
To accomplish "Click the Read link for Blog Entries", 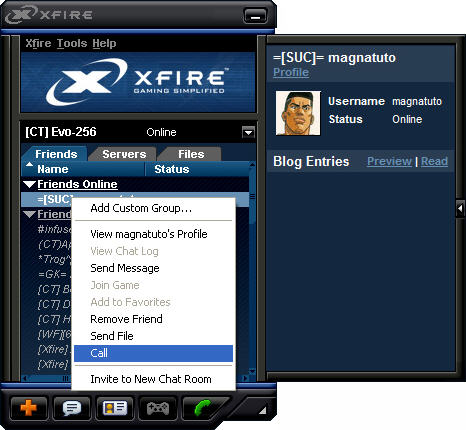I will [x=434, y=161].
